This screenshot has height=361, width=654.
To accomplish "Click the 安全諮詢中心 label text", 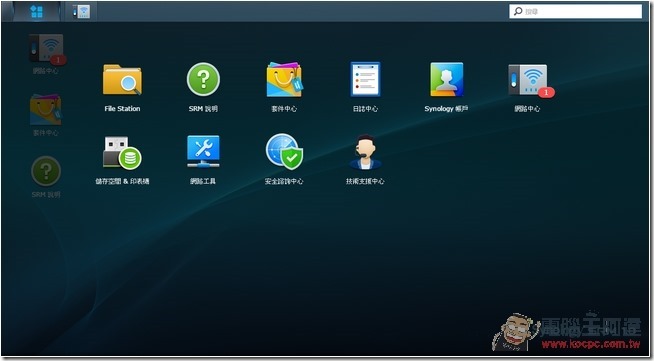I will [284, 181].
